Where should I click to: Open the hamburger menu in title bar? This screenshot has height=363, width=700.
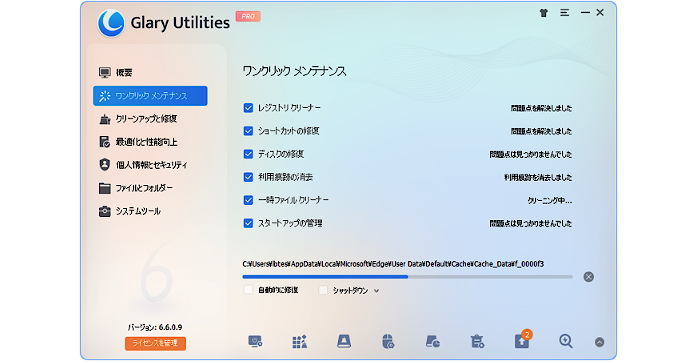pyautogui.click(x=565, y=13)
